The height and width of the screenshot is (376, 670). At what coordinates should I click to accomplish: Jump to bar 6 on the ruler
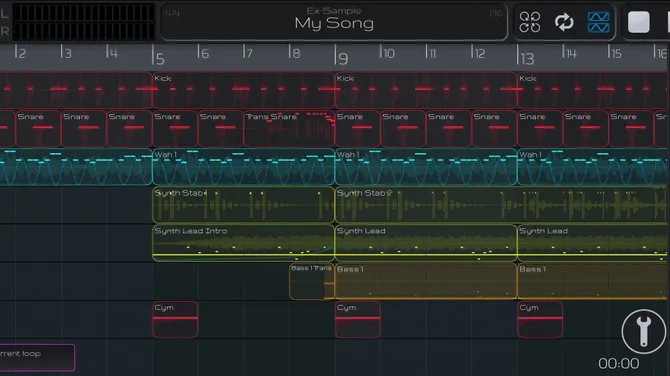coord(203,53)
